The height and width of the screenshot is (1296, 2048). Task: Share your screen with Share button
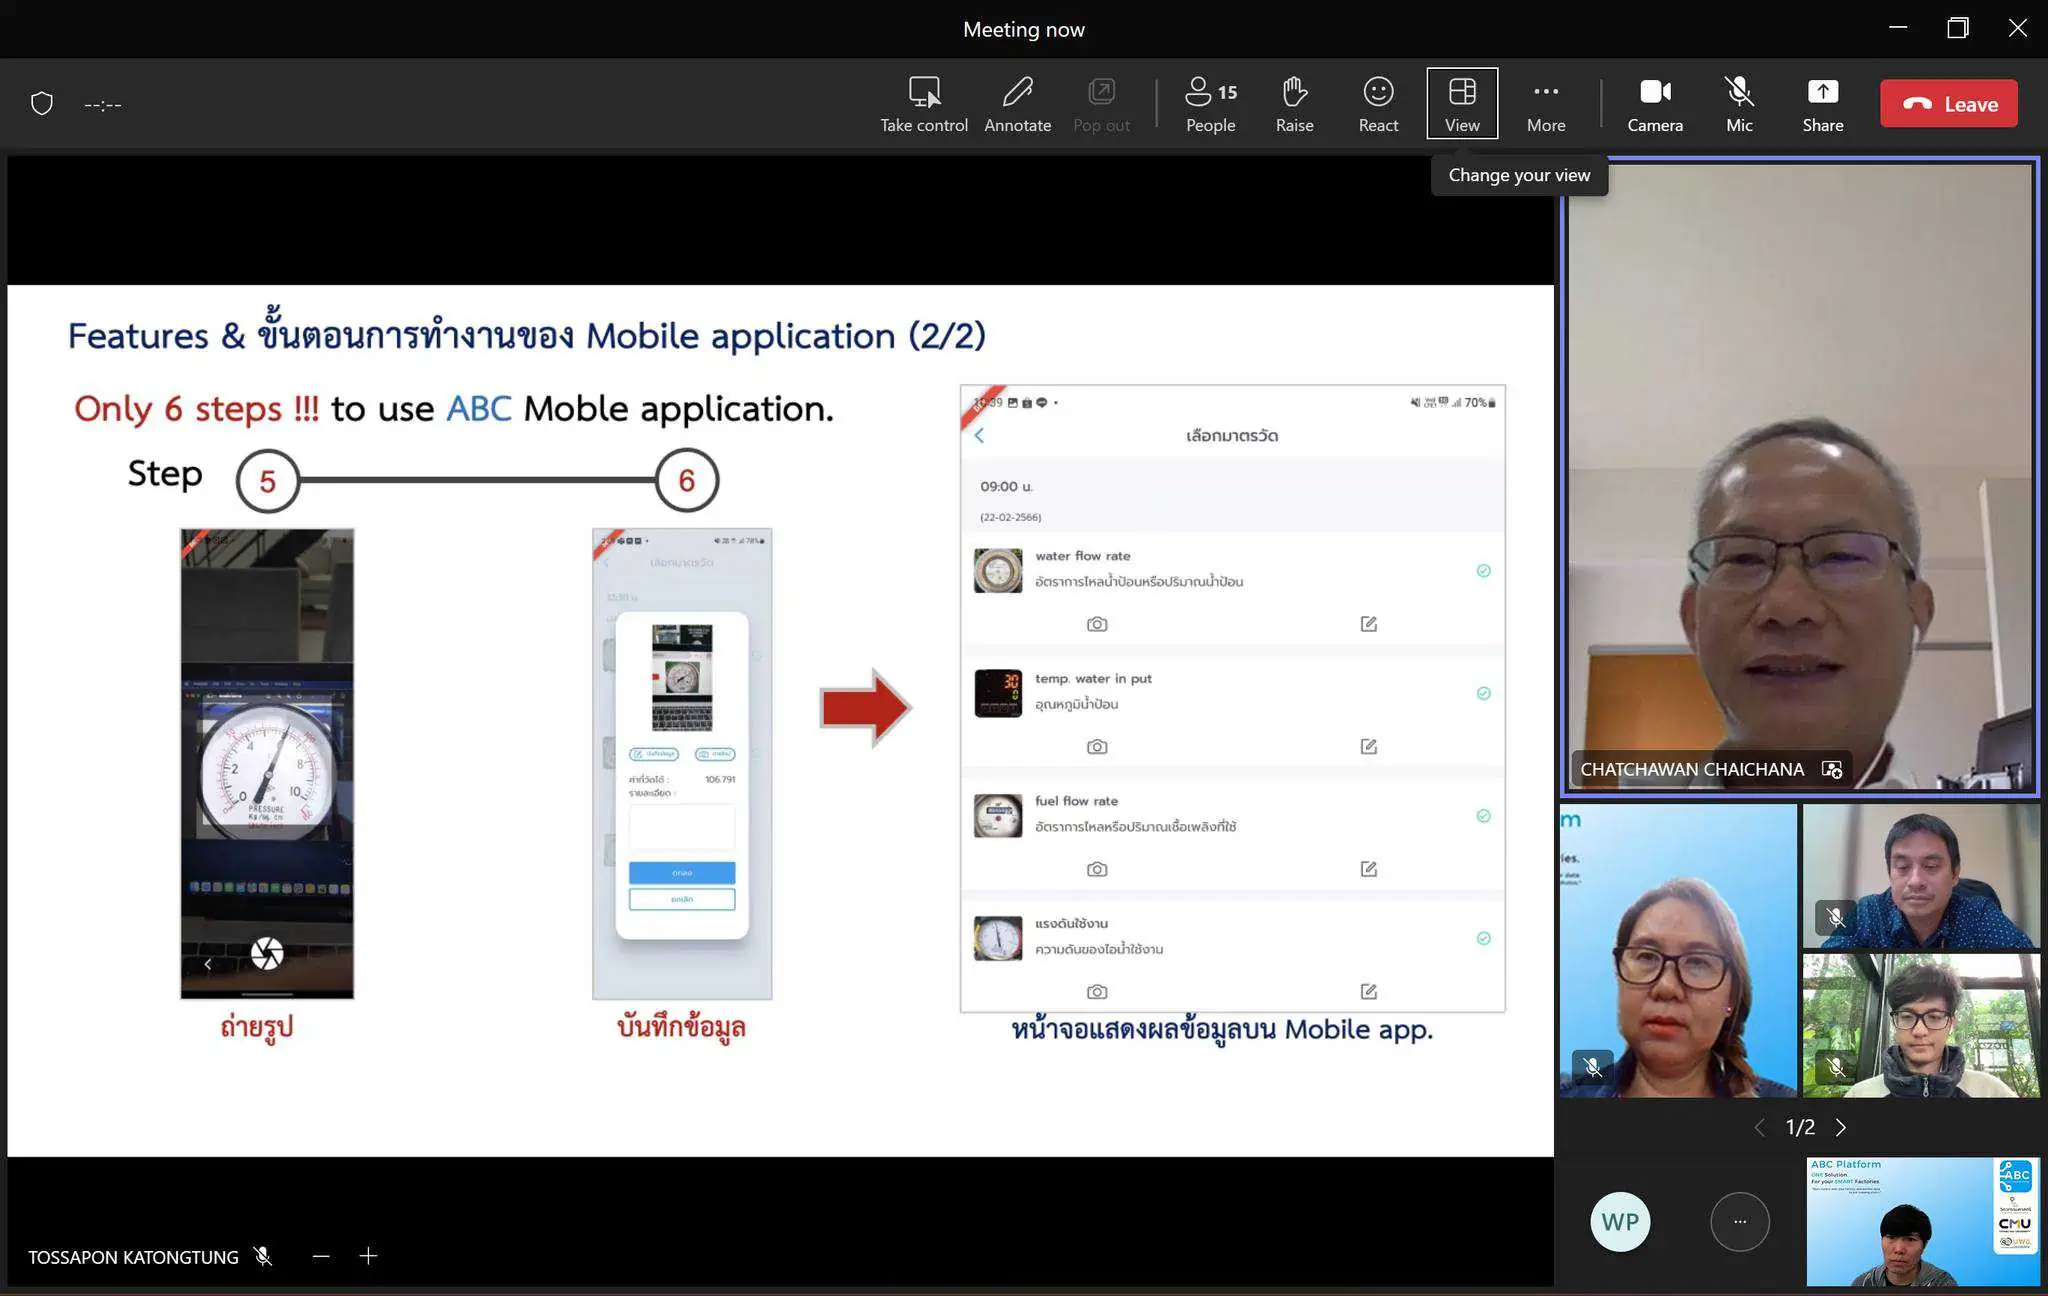click(1823, 104)
